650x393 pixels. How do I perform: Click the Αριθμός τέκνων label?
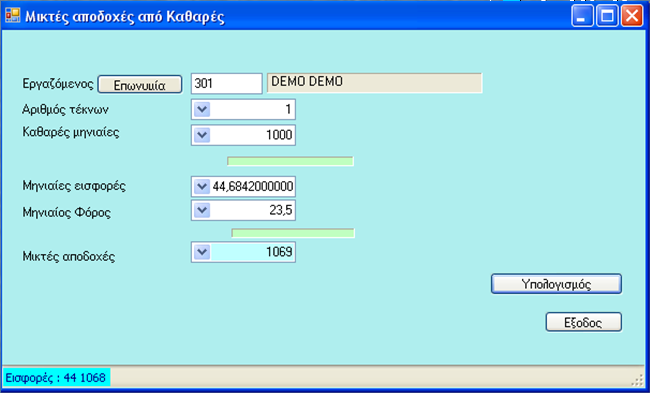pos(65,110)
